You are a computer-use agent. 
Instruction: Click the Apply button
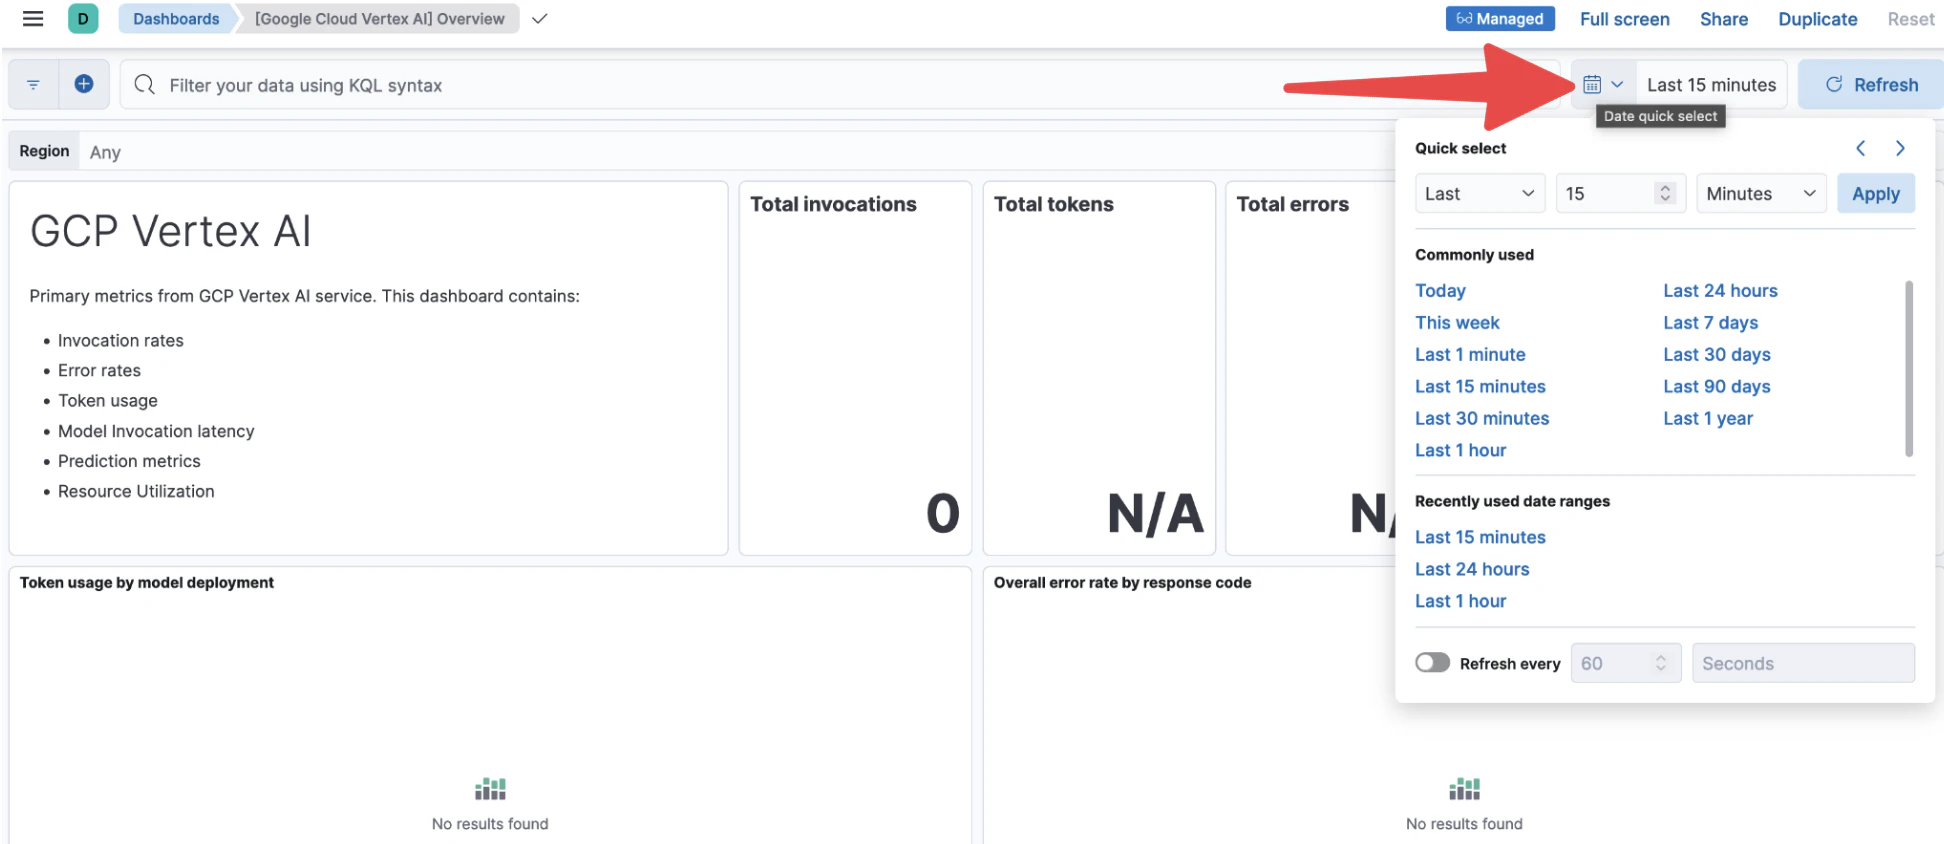[1875, 194]
